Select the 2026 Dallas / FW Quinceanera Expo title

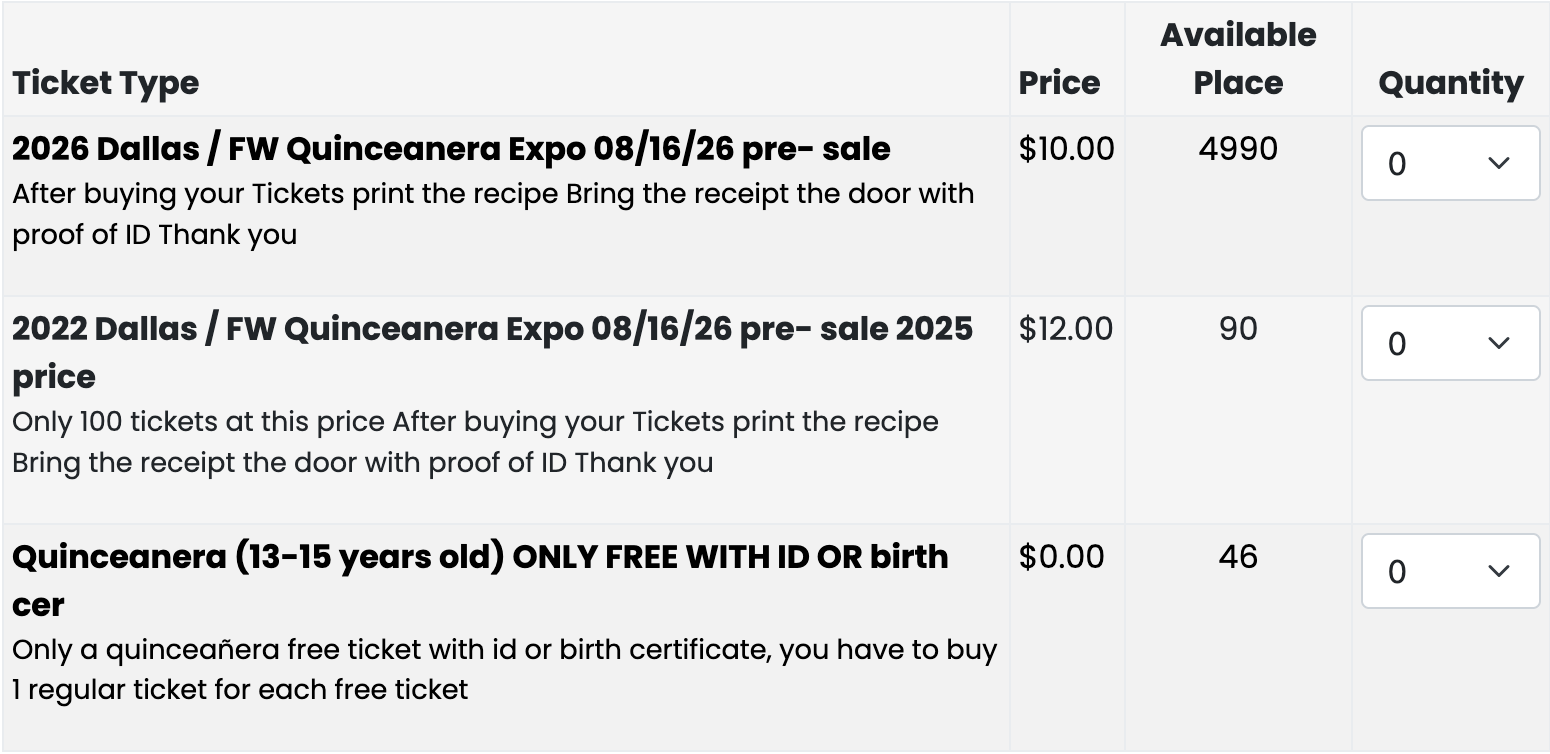click(x=450, y=147)
